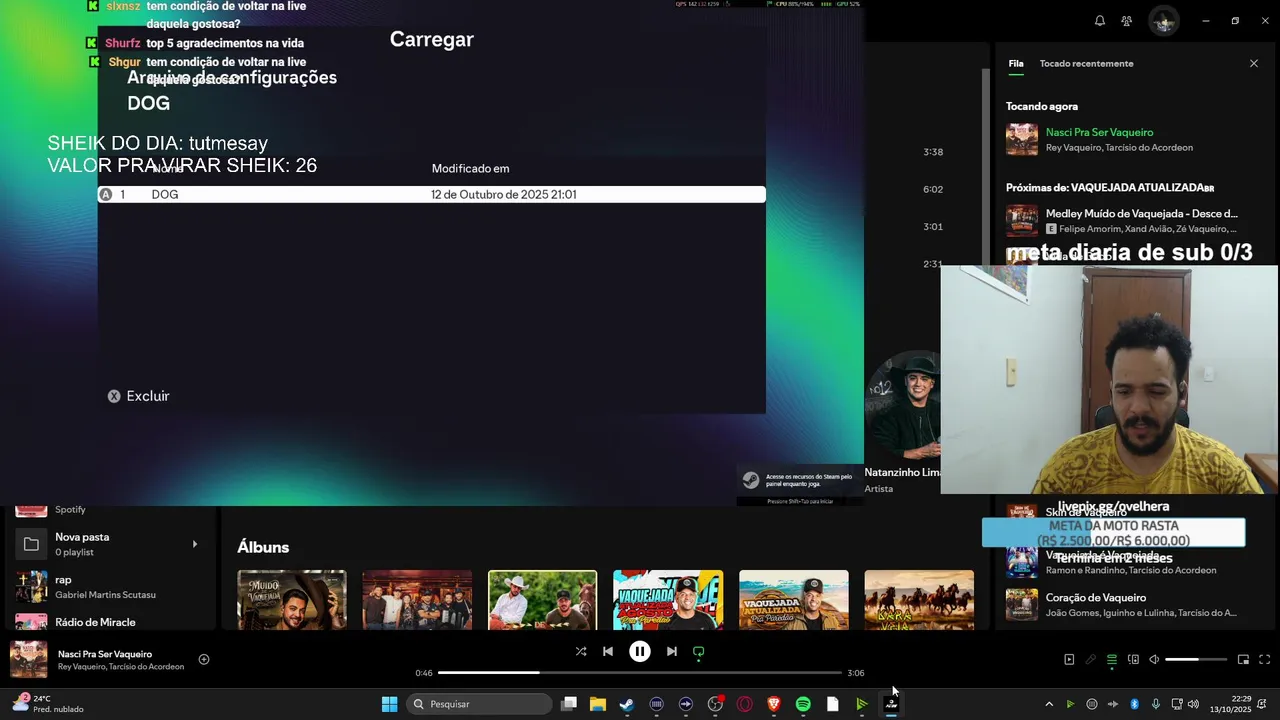Open the Nova pasta folder
The width and height of the screenshot is (1280, 720).
108,544
